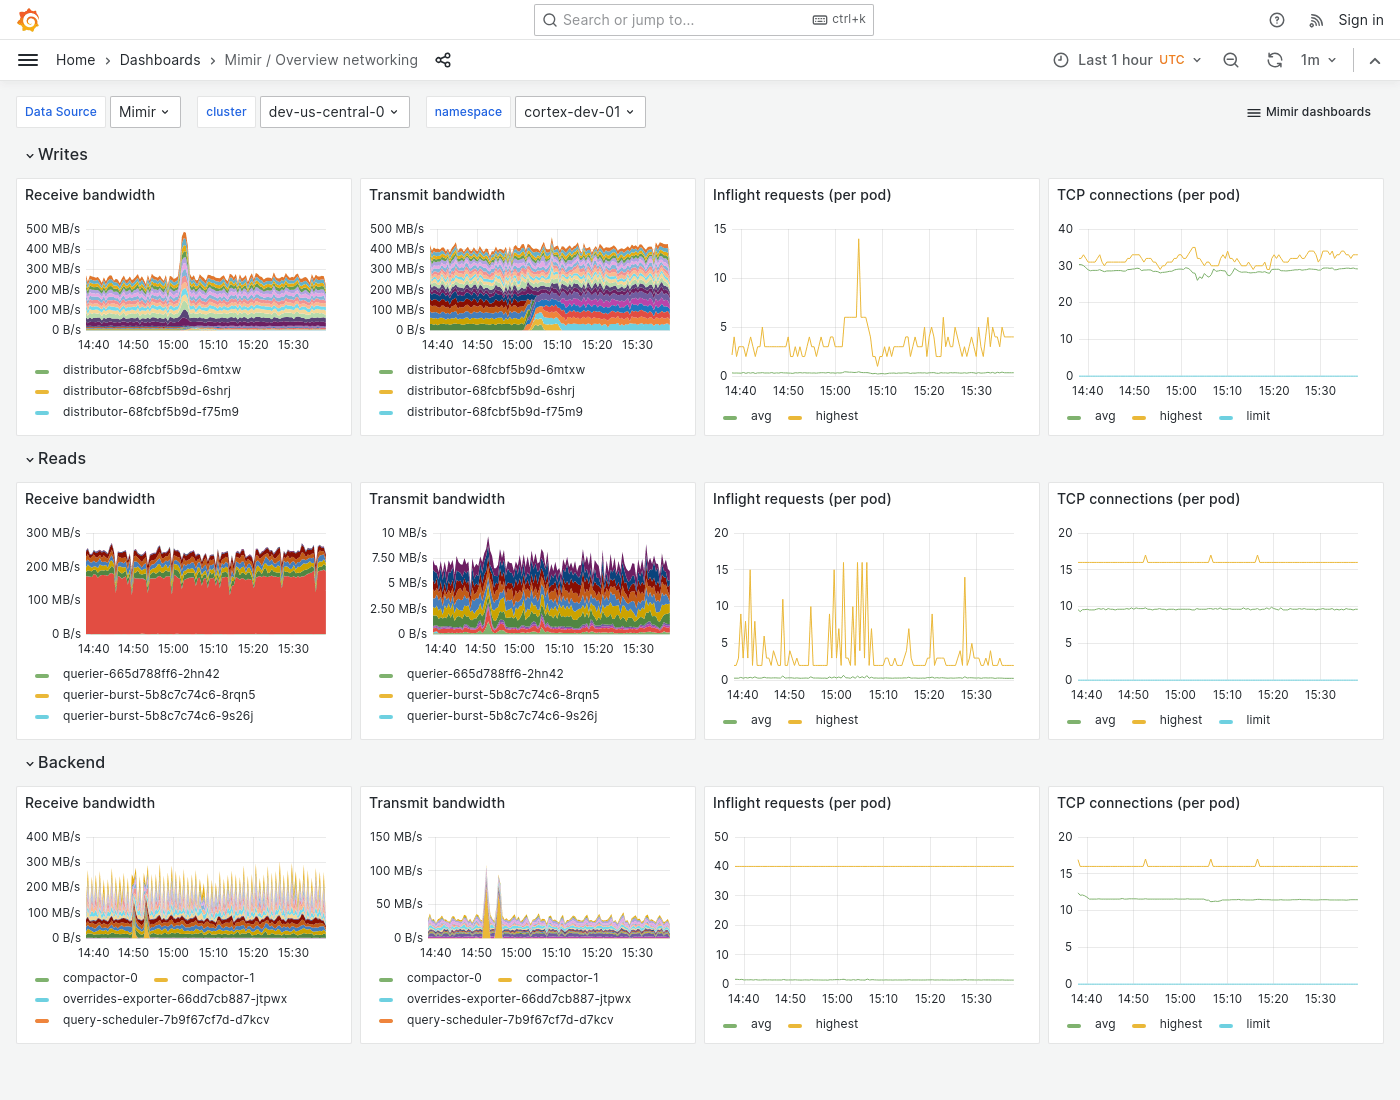
Task: Hide compactor-0 in Backend Receive bandwidth legend
Action: [x=100, y=978]
